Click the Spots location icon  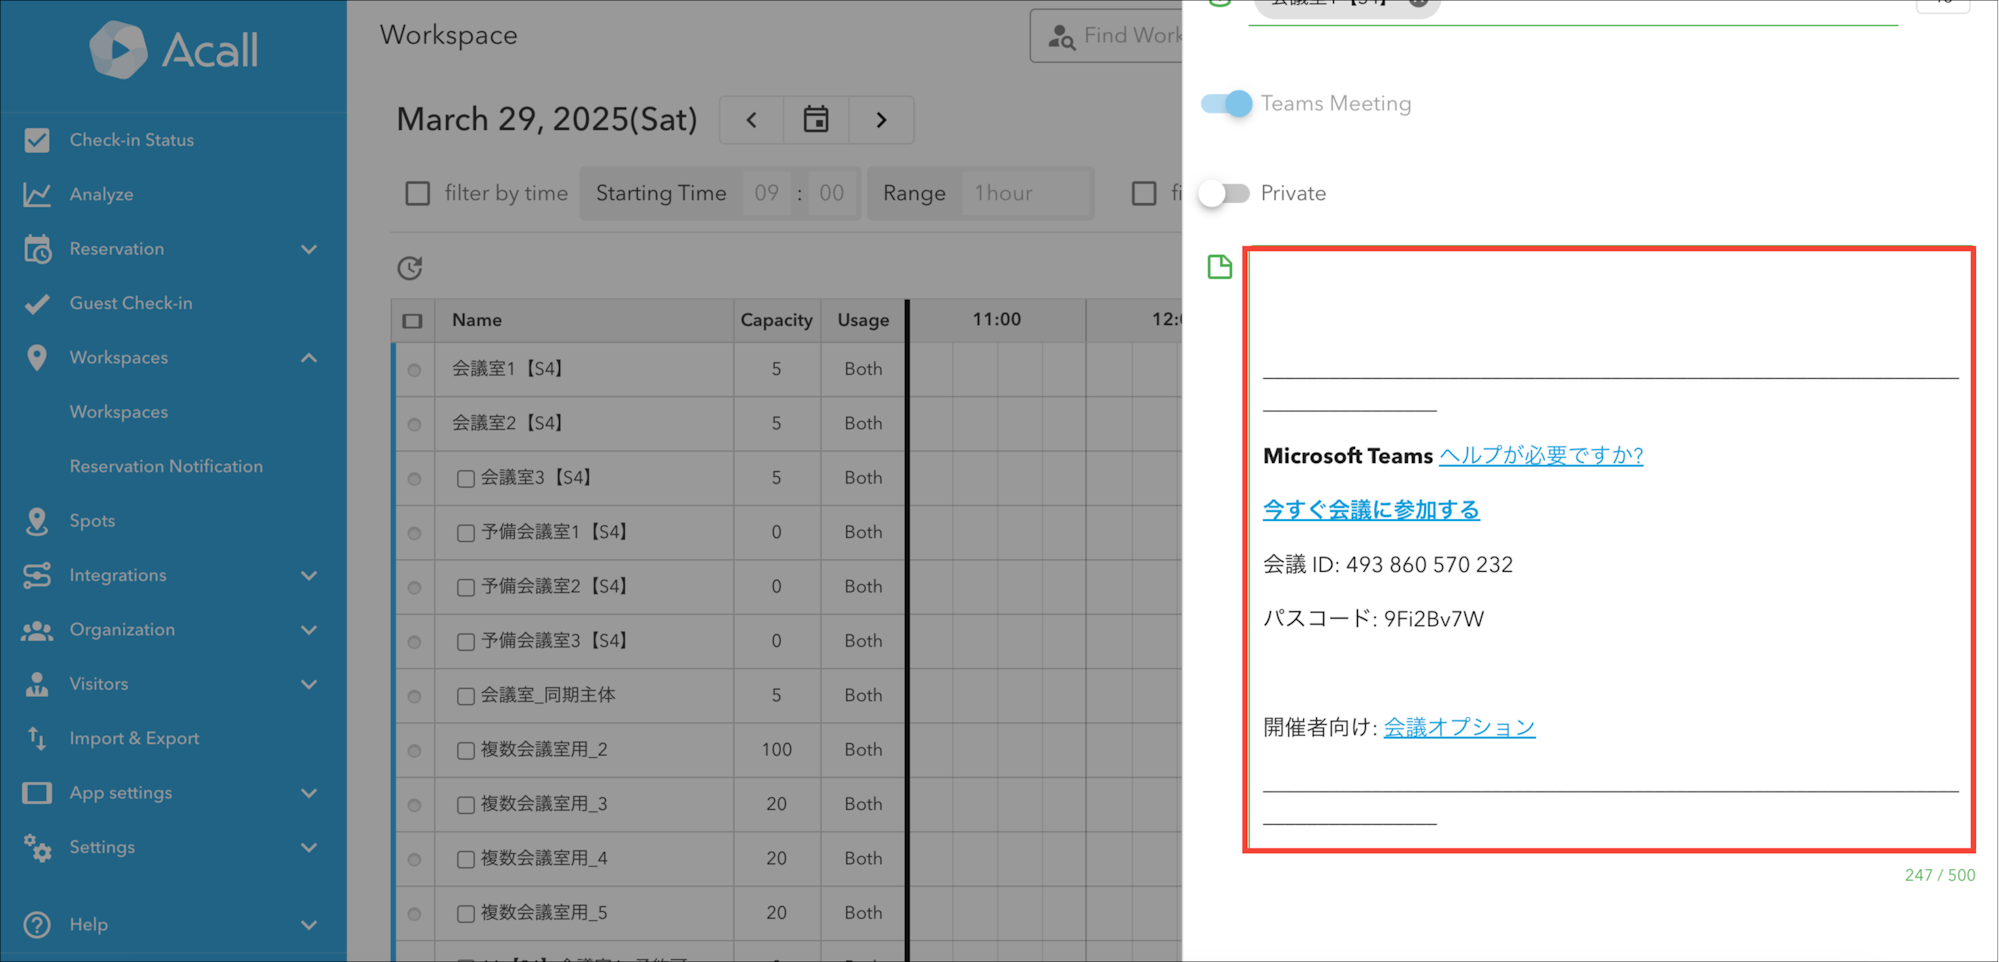pyautogui.click(x=37, y=521)
